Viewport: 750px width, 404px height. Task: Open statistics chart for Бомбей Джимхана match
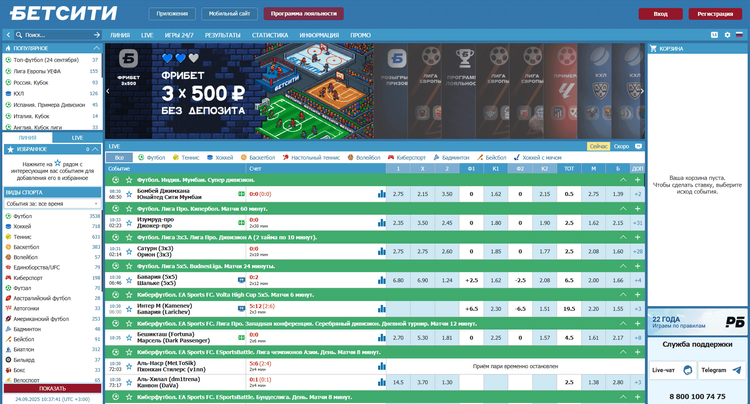click(x=382, y=194)
